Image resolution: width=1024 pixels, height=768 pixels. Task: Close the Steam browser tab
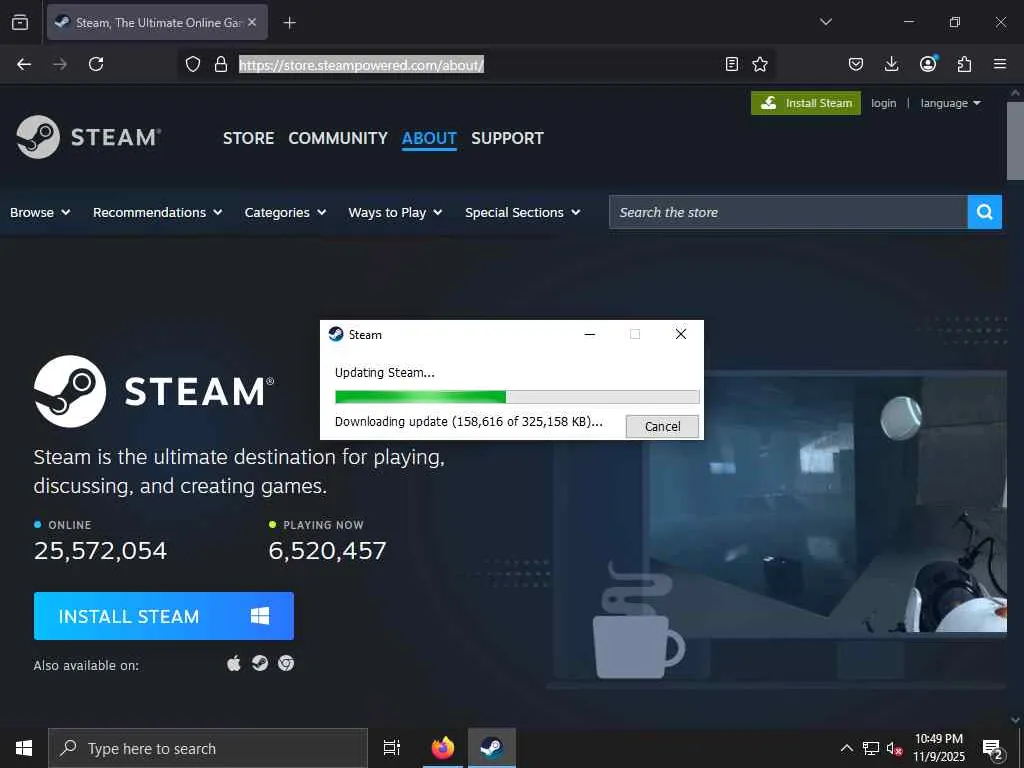click(x=252, y=22)
